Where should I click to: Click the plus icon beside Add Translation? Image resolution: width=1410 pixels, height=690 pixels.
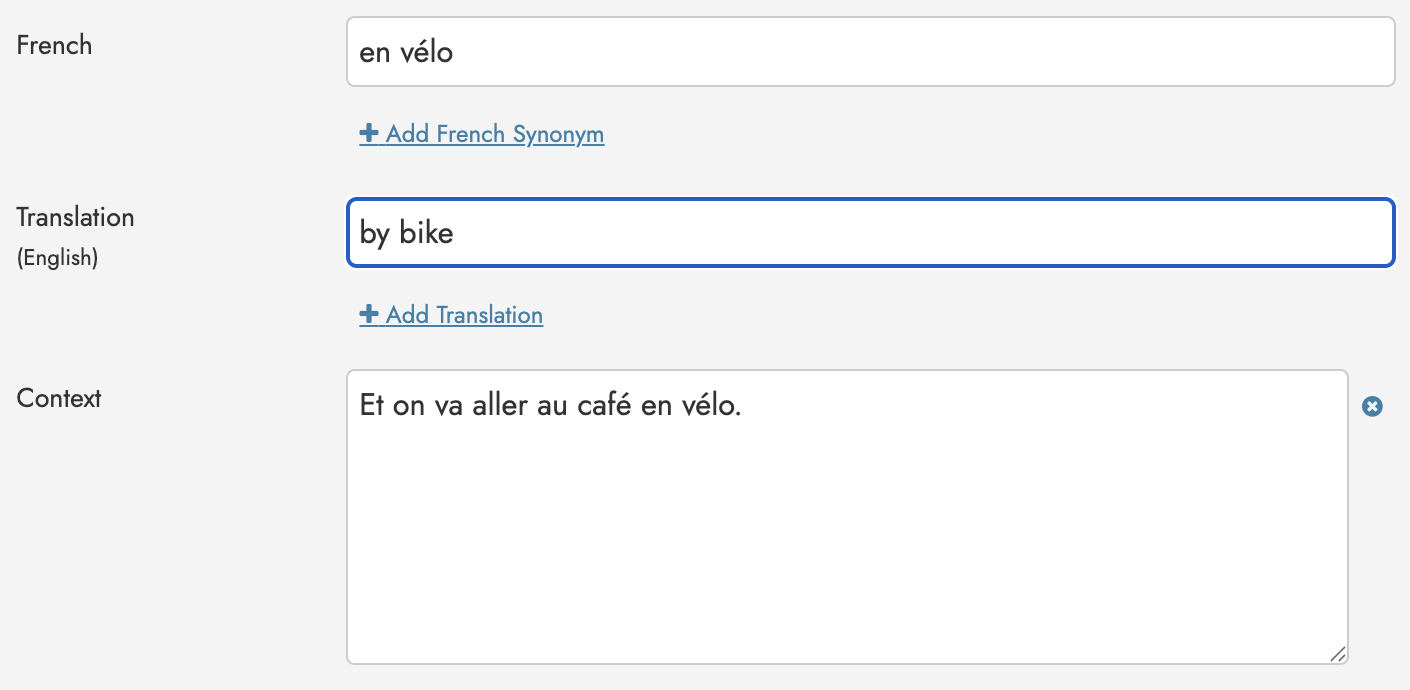pos(369,314)
